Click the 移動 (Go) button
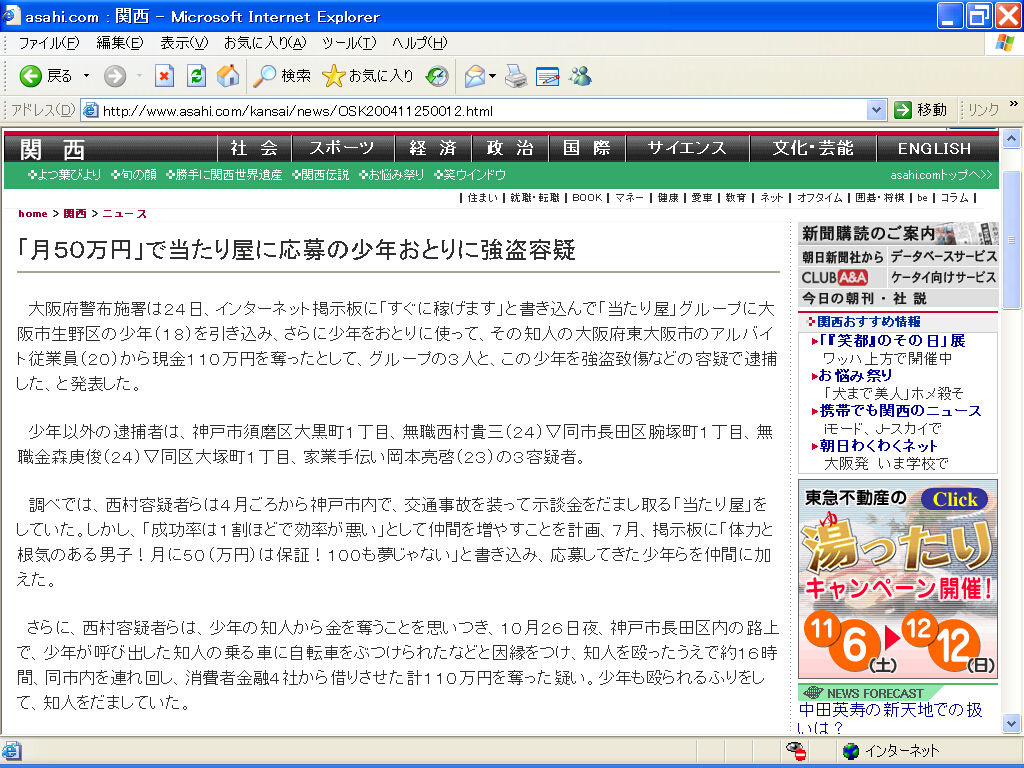The image size is (1024, 768). tap(920, 110)
